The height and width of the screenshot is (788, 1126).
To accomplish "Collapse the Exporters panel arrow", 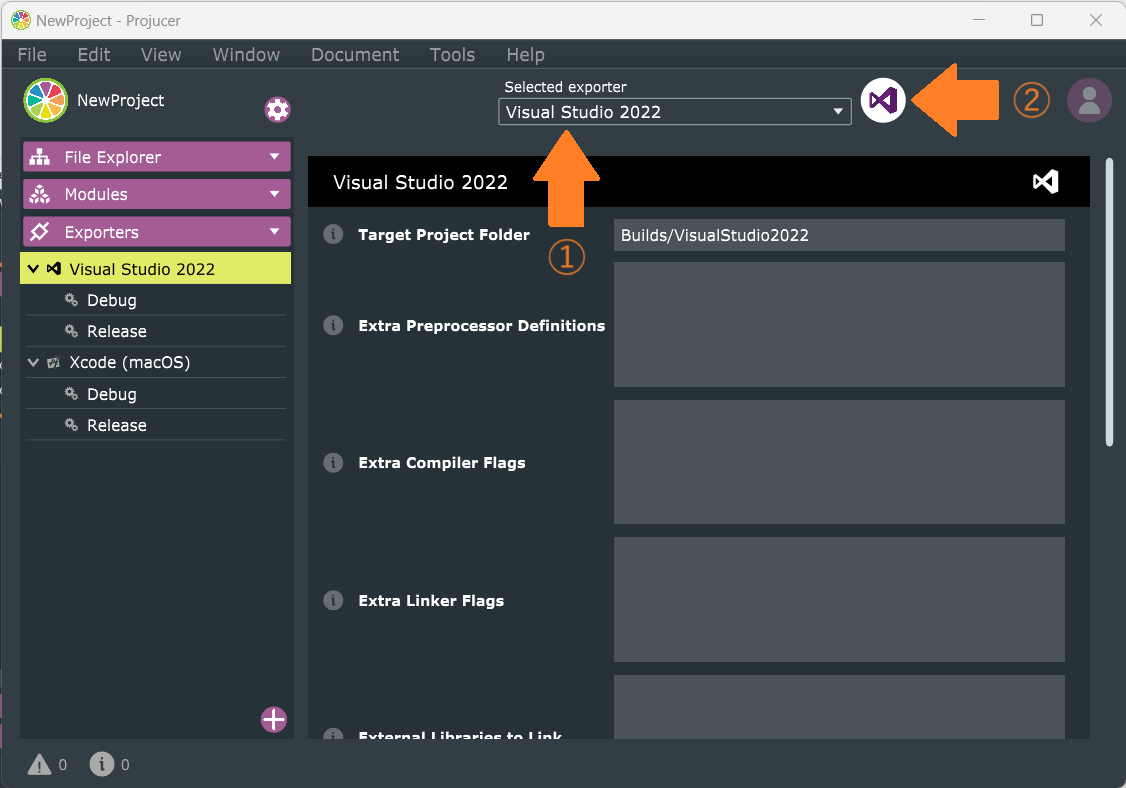I will click(x=274, y=231).
